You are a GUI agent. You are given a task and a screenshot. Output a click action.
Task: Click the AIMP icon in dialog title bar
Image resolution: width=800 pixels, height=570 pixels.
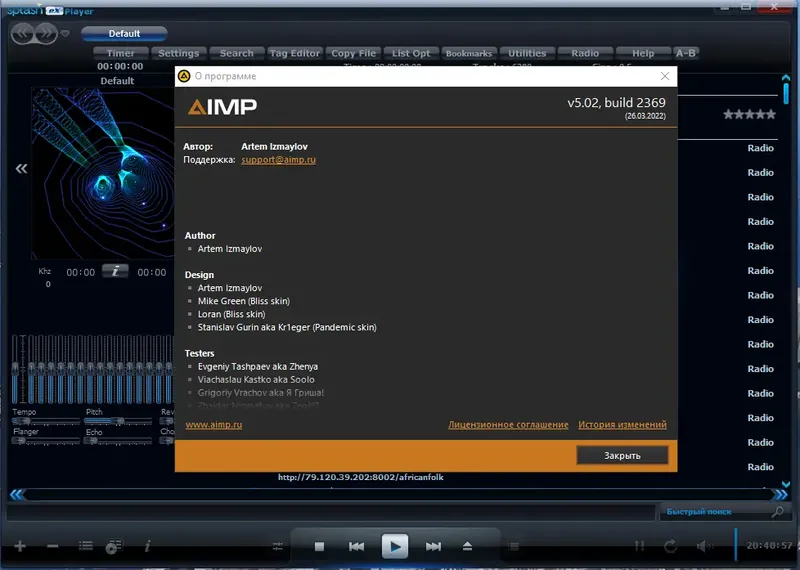tap(184, 76)
